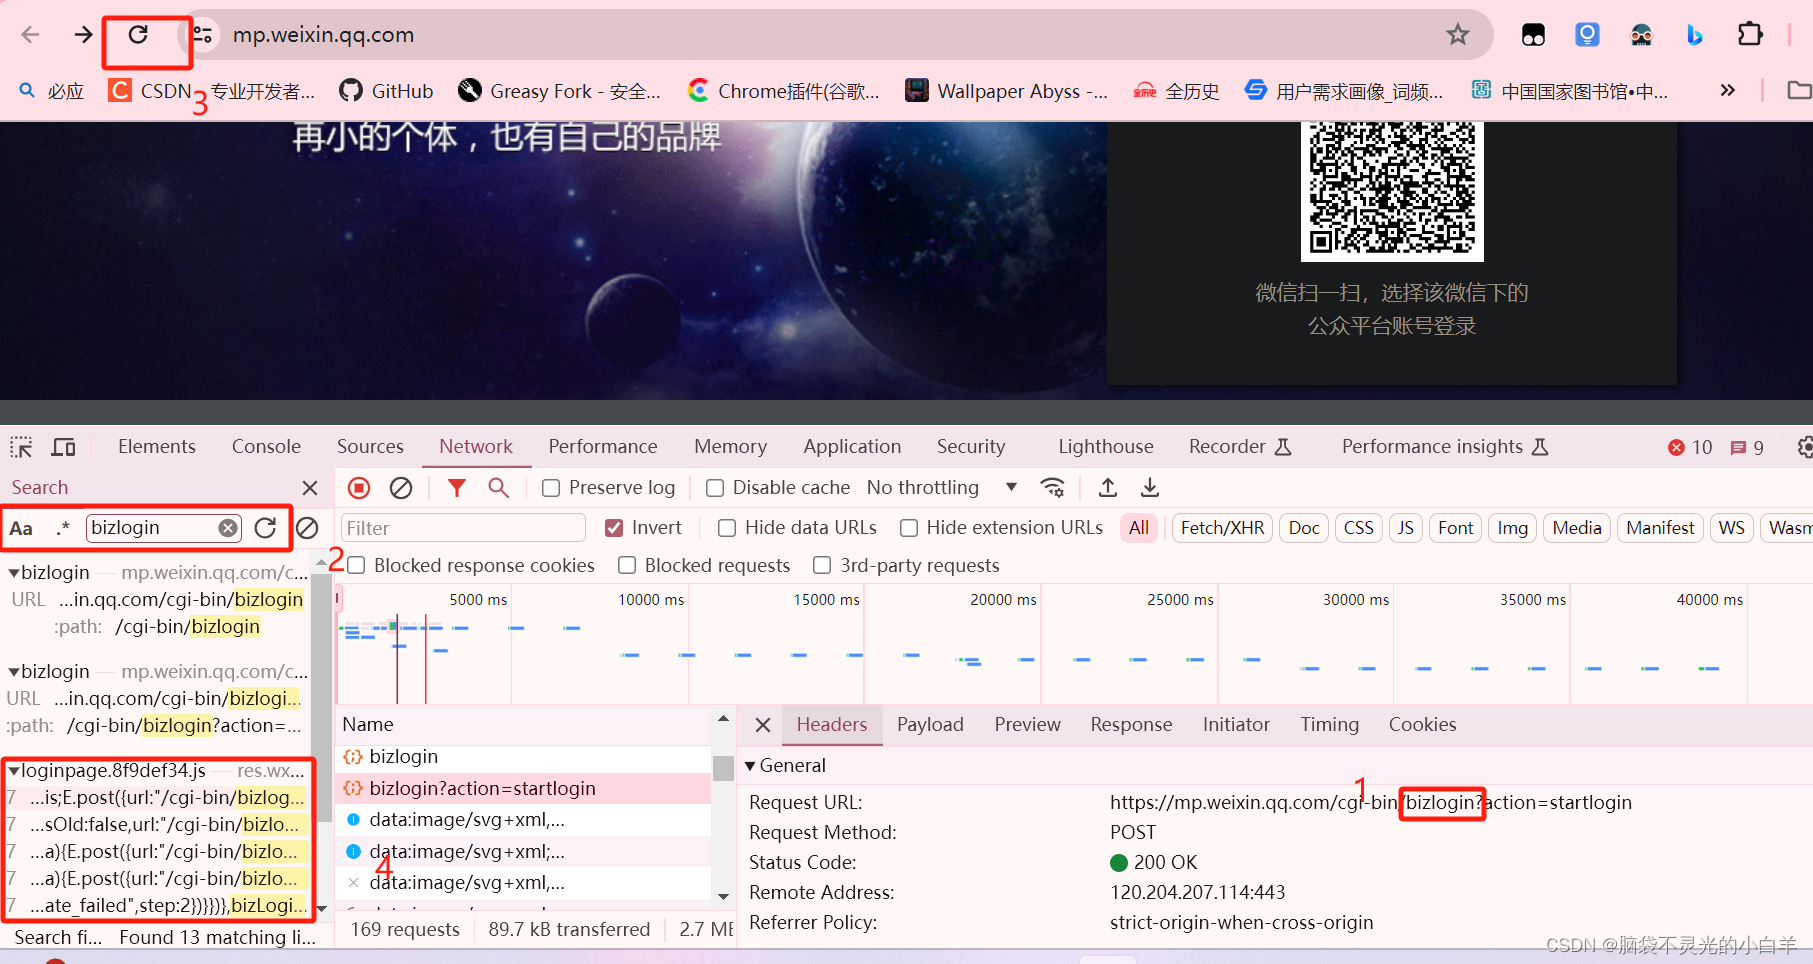Switch to the Elements tab
This screenshot has height=964, width=1813.
(157, 447)
